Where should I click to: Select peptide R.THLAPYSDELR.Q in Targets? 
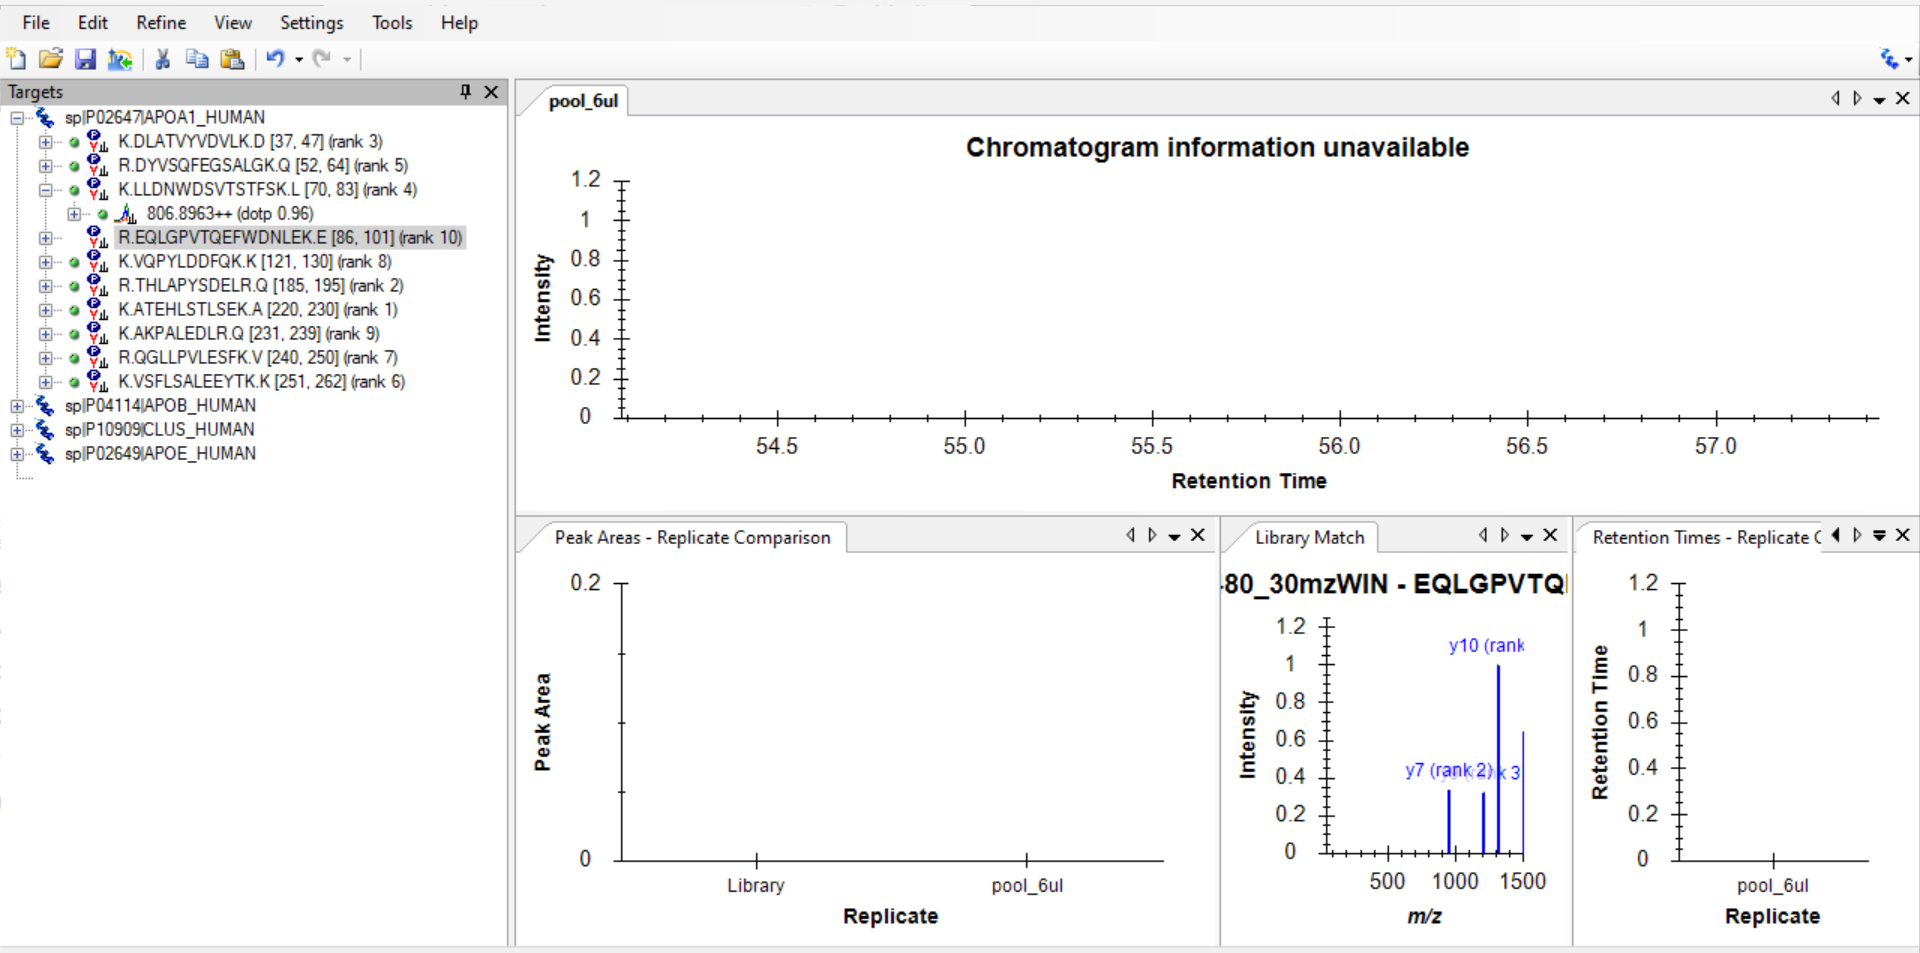260,286
